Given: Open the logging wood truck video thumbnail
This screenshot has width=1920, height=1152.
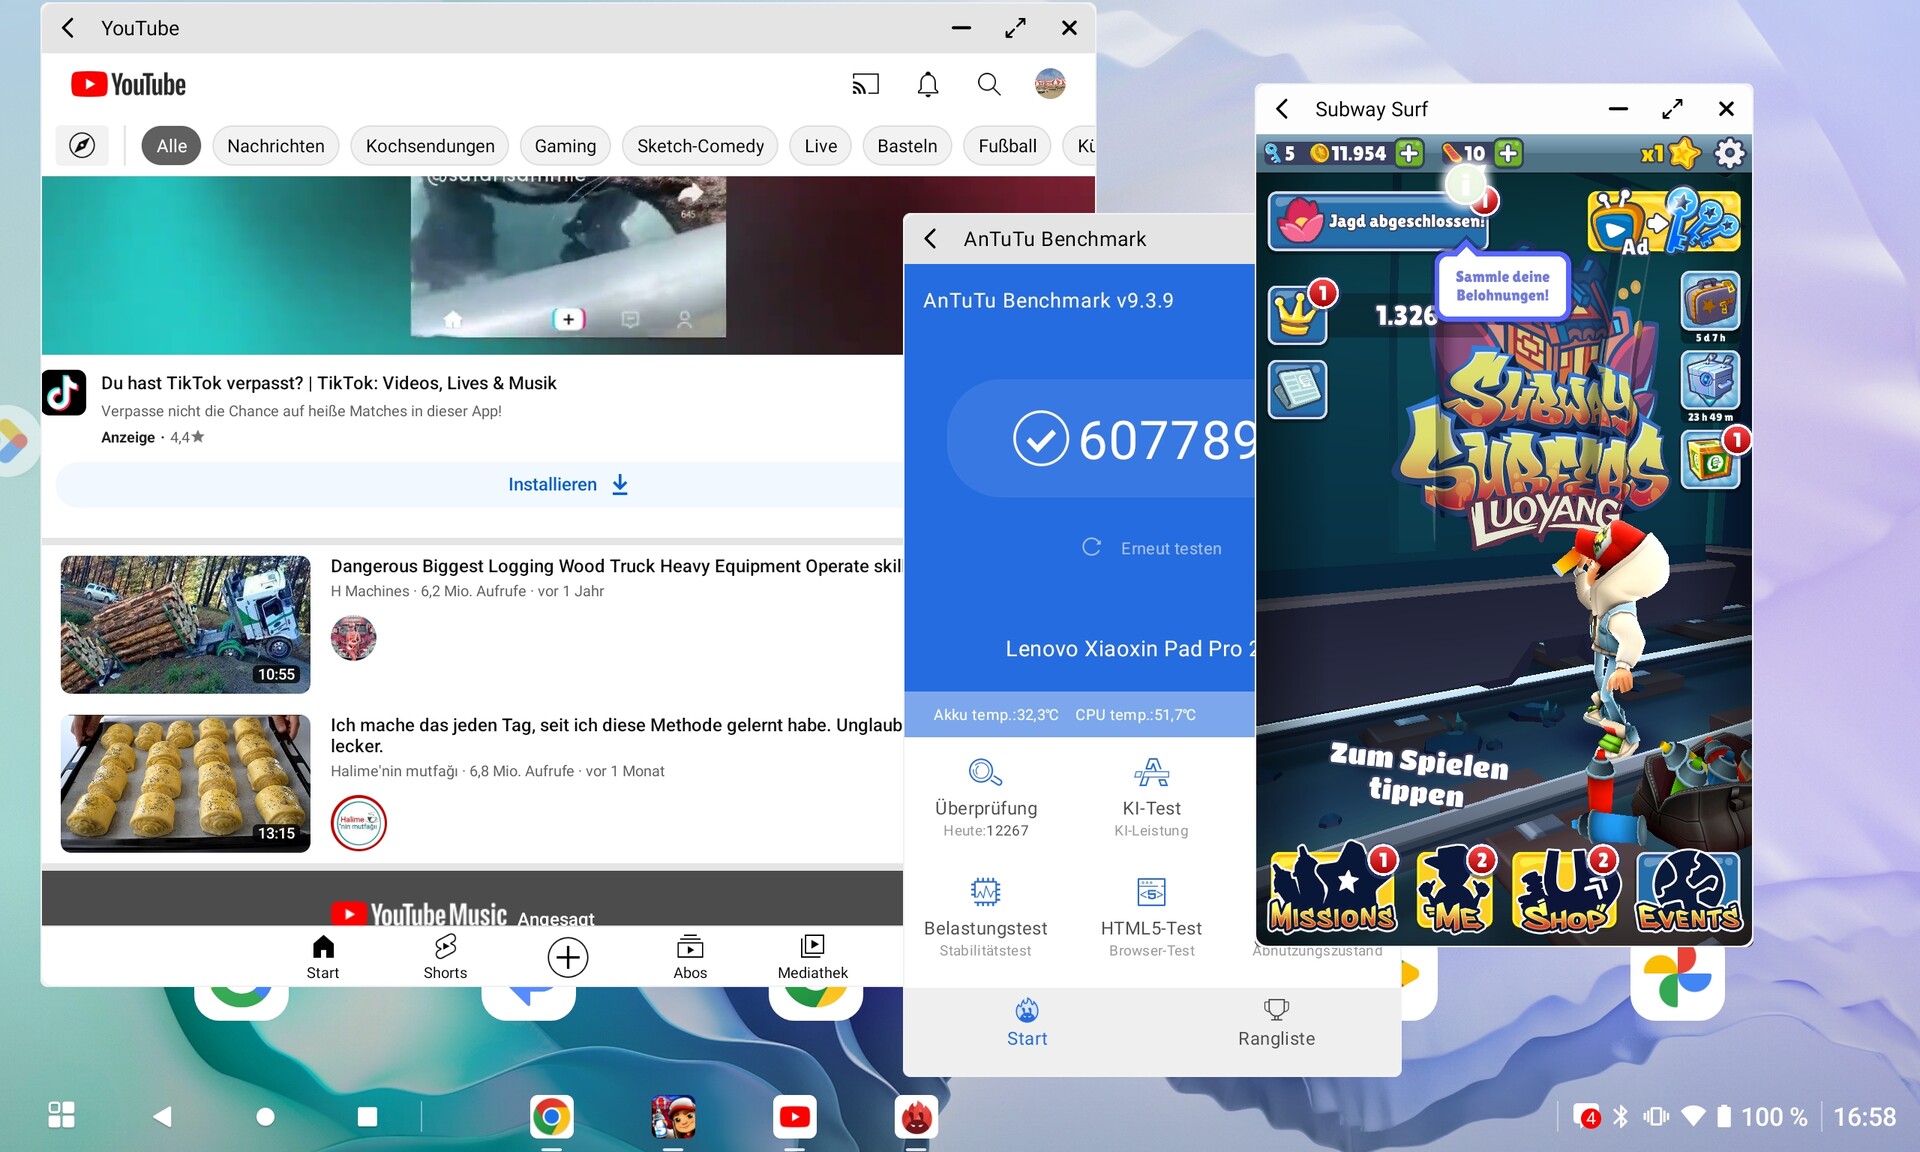Looking at the screenshot, I should tap(185, 624).
